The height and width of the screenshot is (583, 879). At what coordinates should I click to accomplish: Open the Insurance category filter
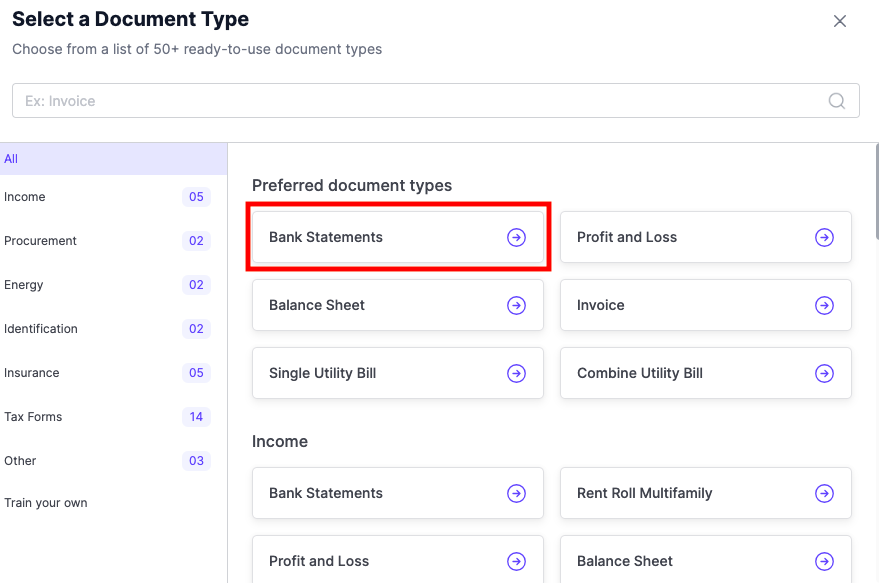(x=32, y=373)
